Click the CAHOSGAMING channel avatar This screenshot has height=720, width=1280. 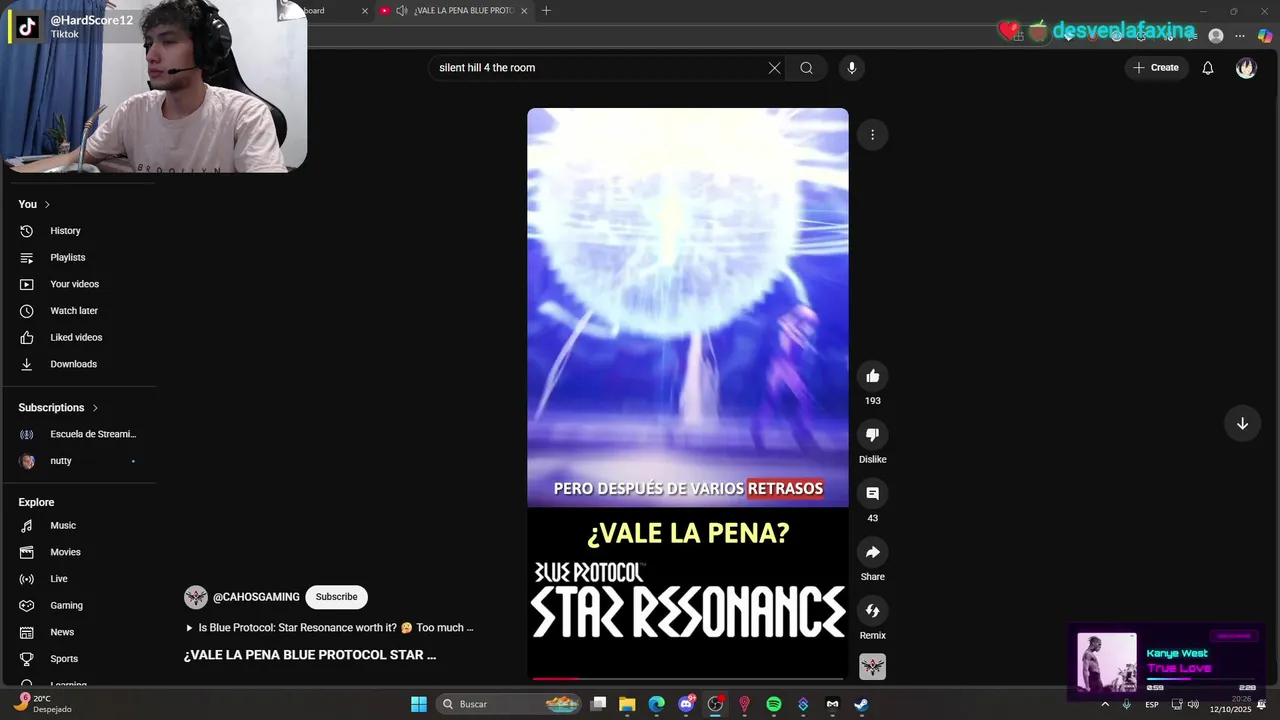click(196, 597)
